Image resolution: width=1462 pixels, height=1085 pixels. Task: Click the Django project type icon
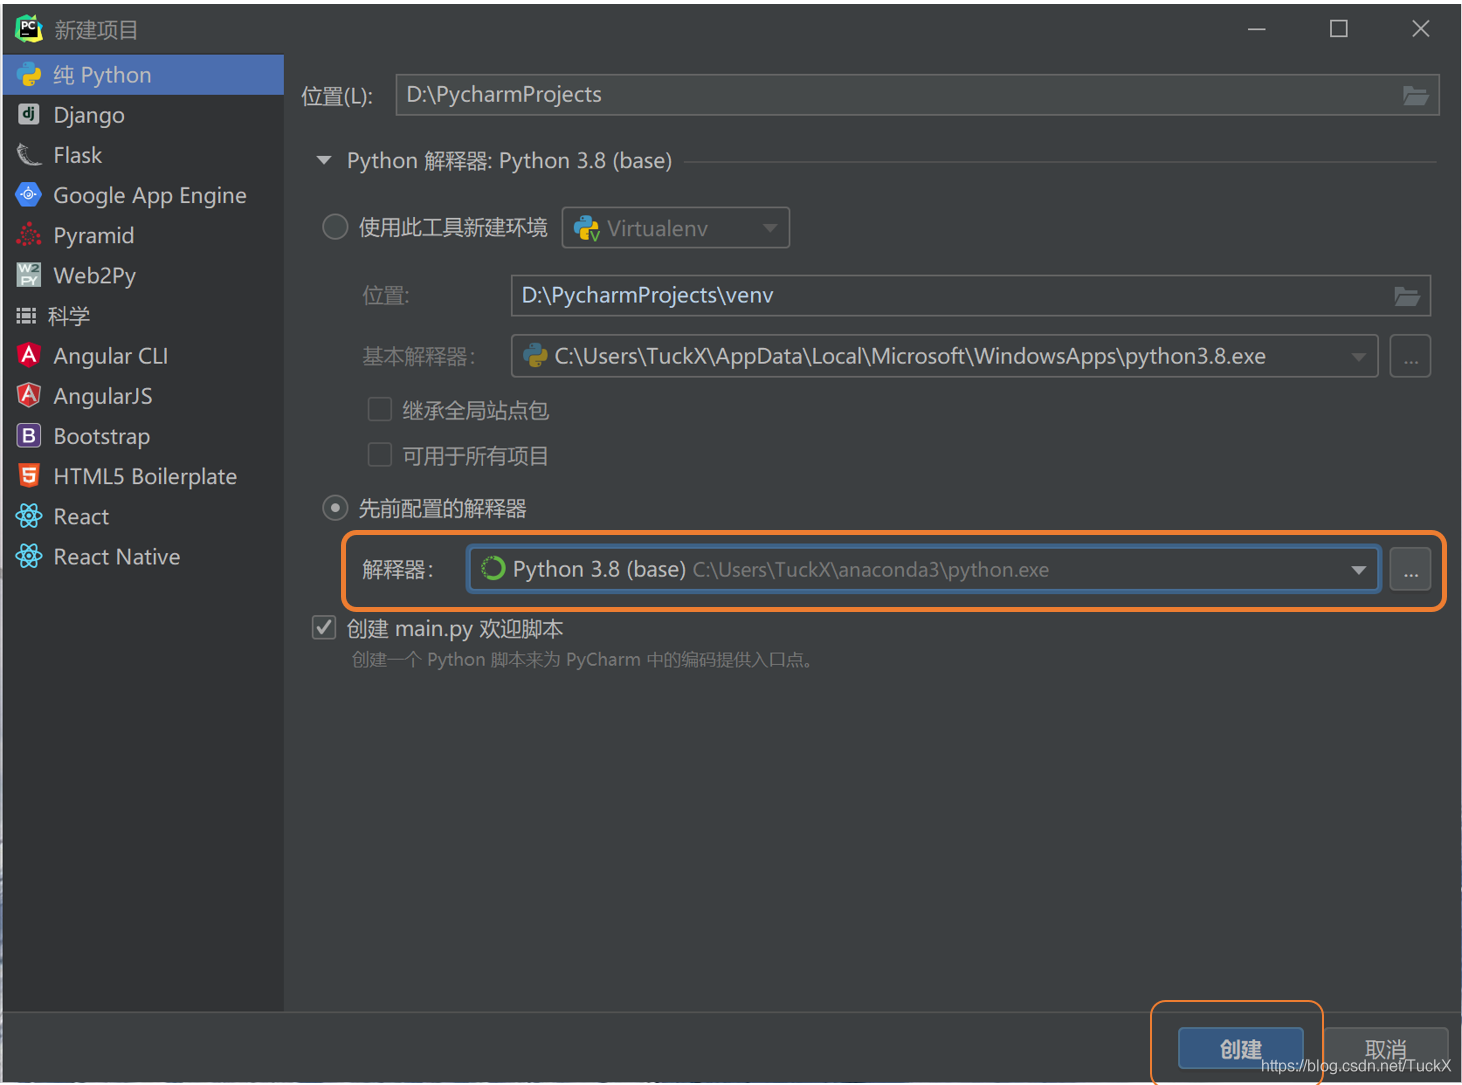coord(29,114)
